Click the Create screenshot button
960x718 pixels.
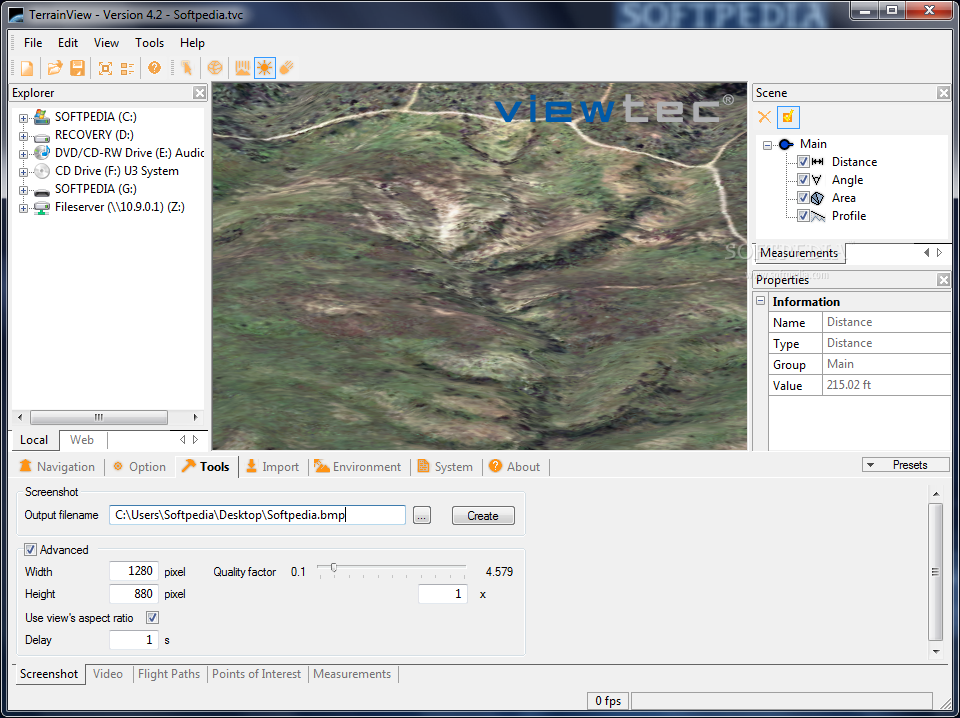[482, 516]
